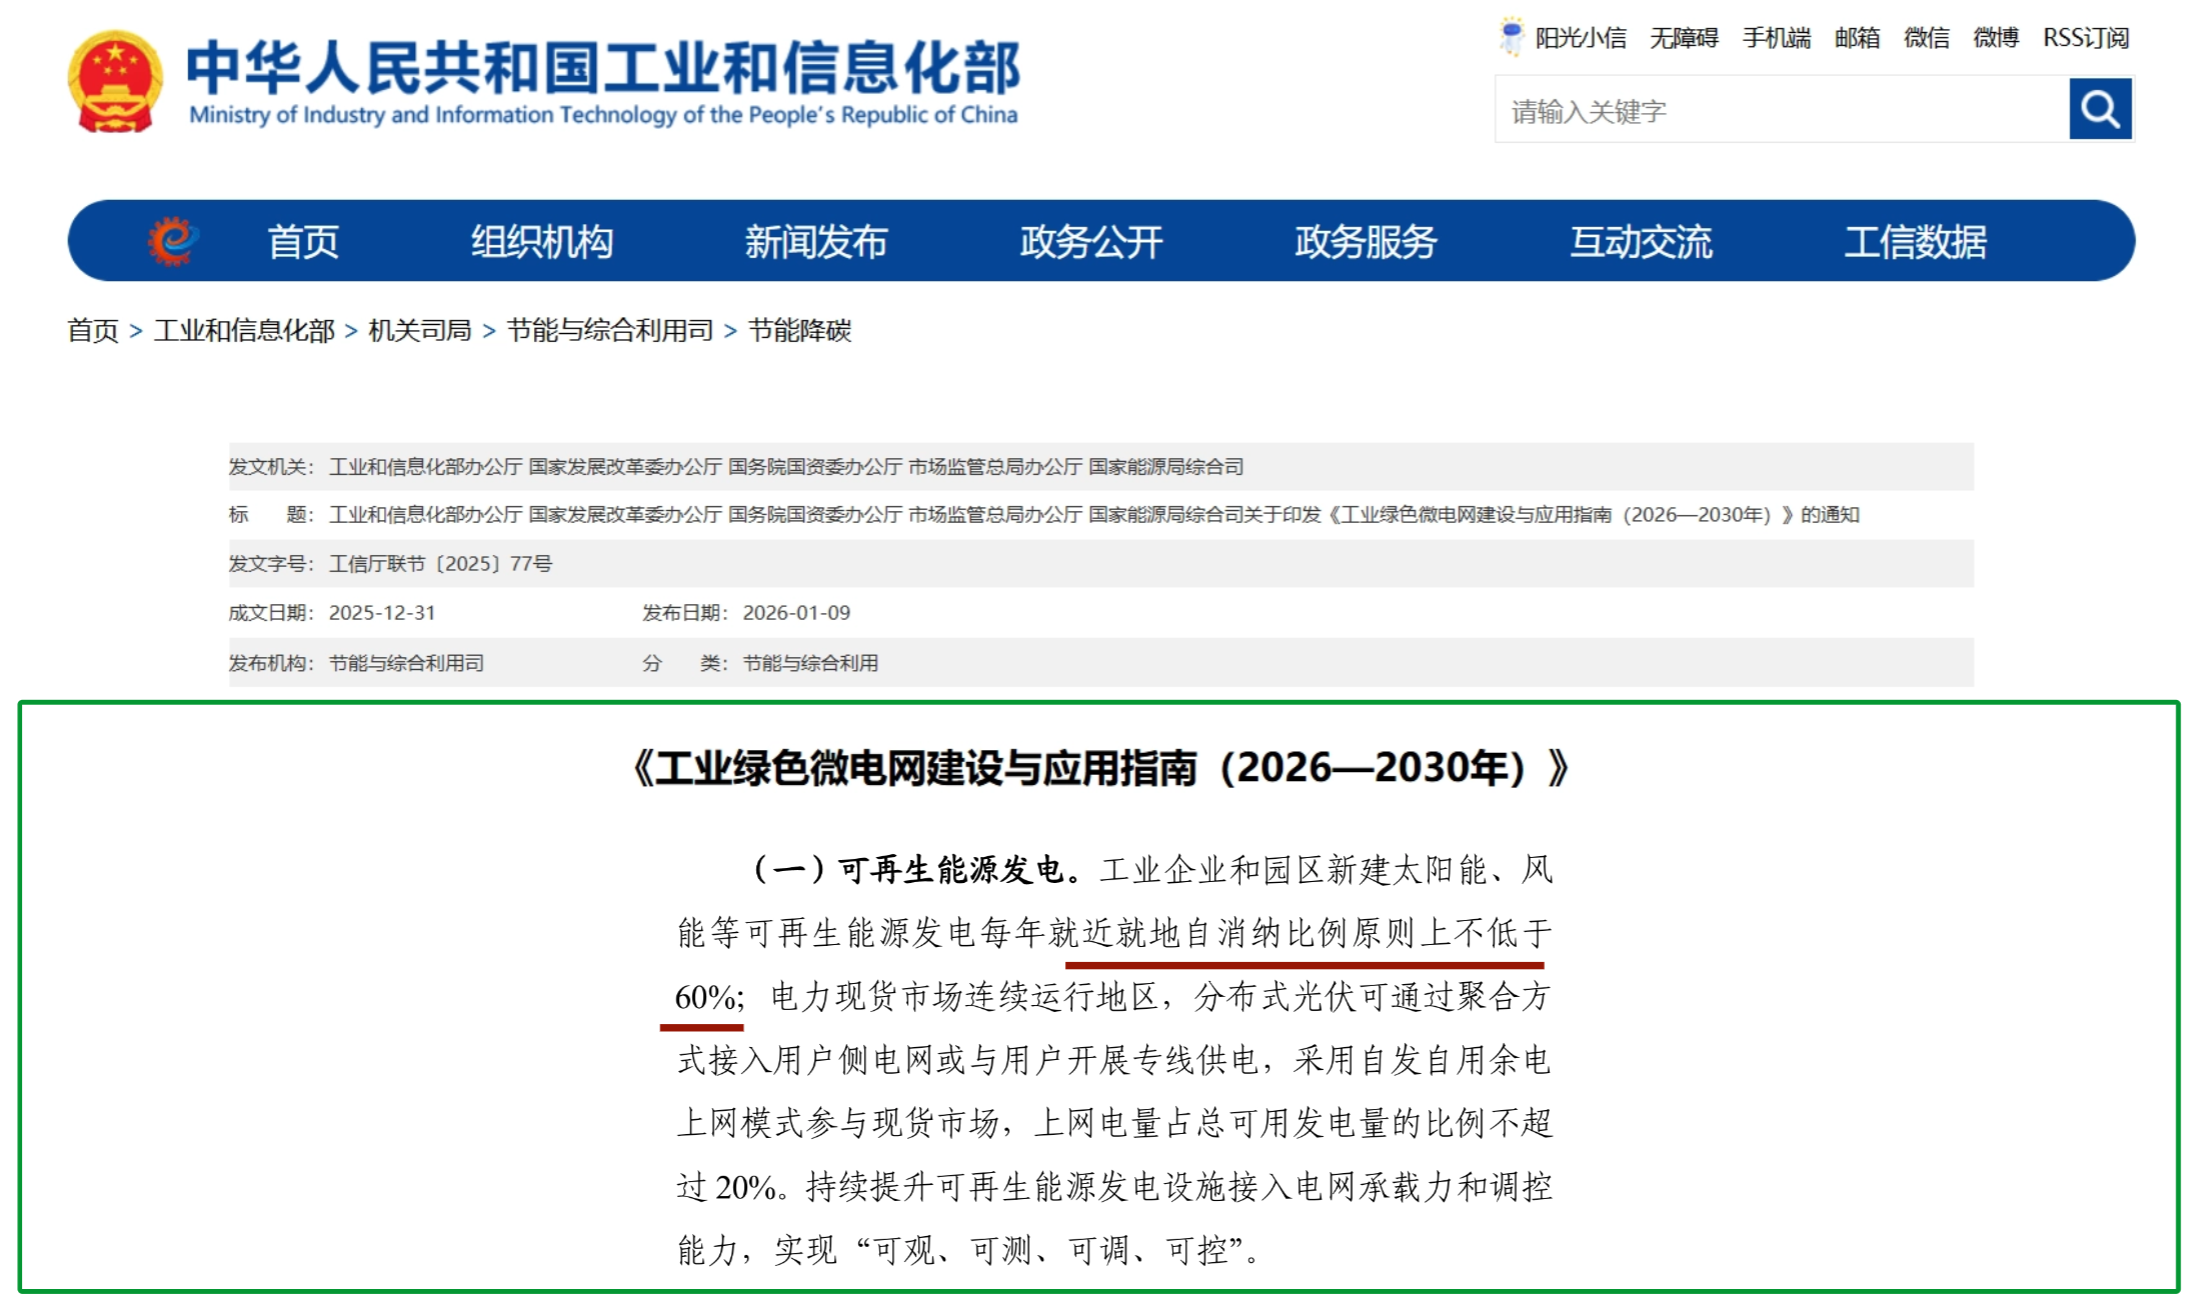Click 机关司局 in the breadcrumb
Viewport: 2196px width, 1308px height.
click(x=420, y=330)
